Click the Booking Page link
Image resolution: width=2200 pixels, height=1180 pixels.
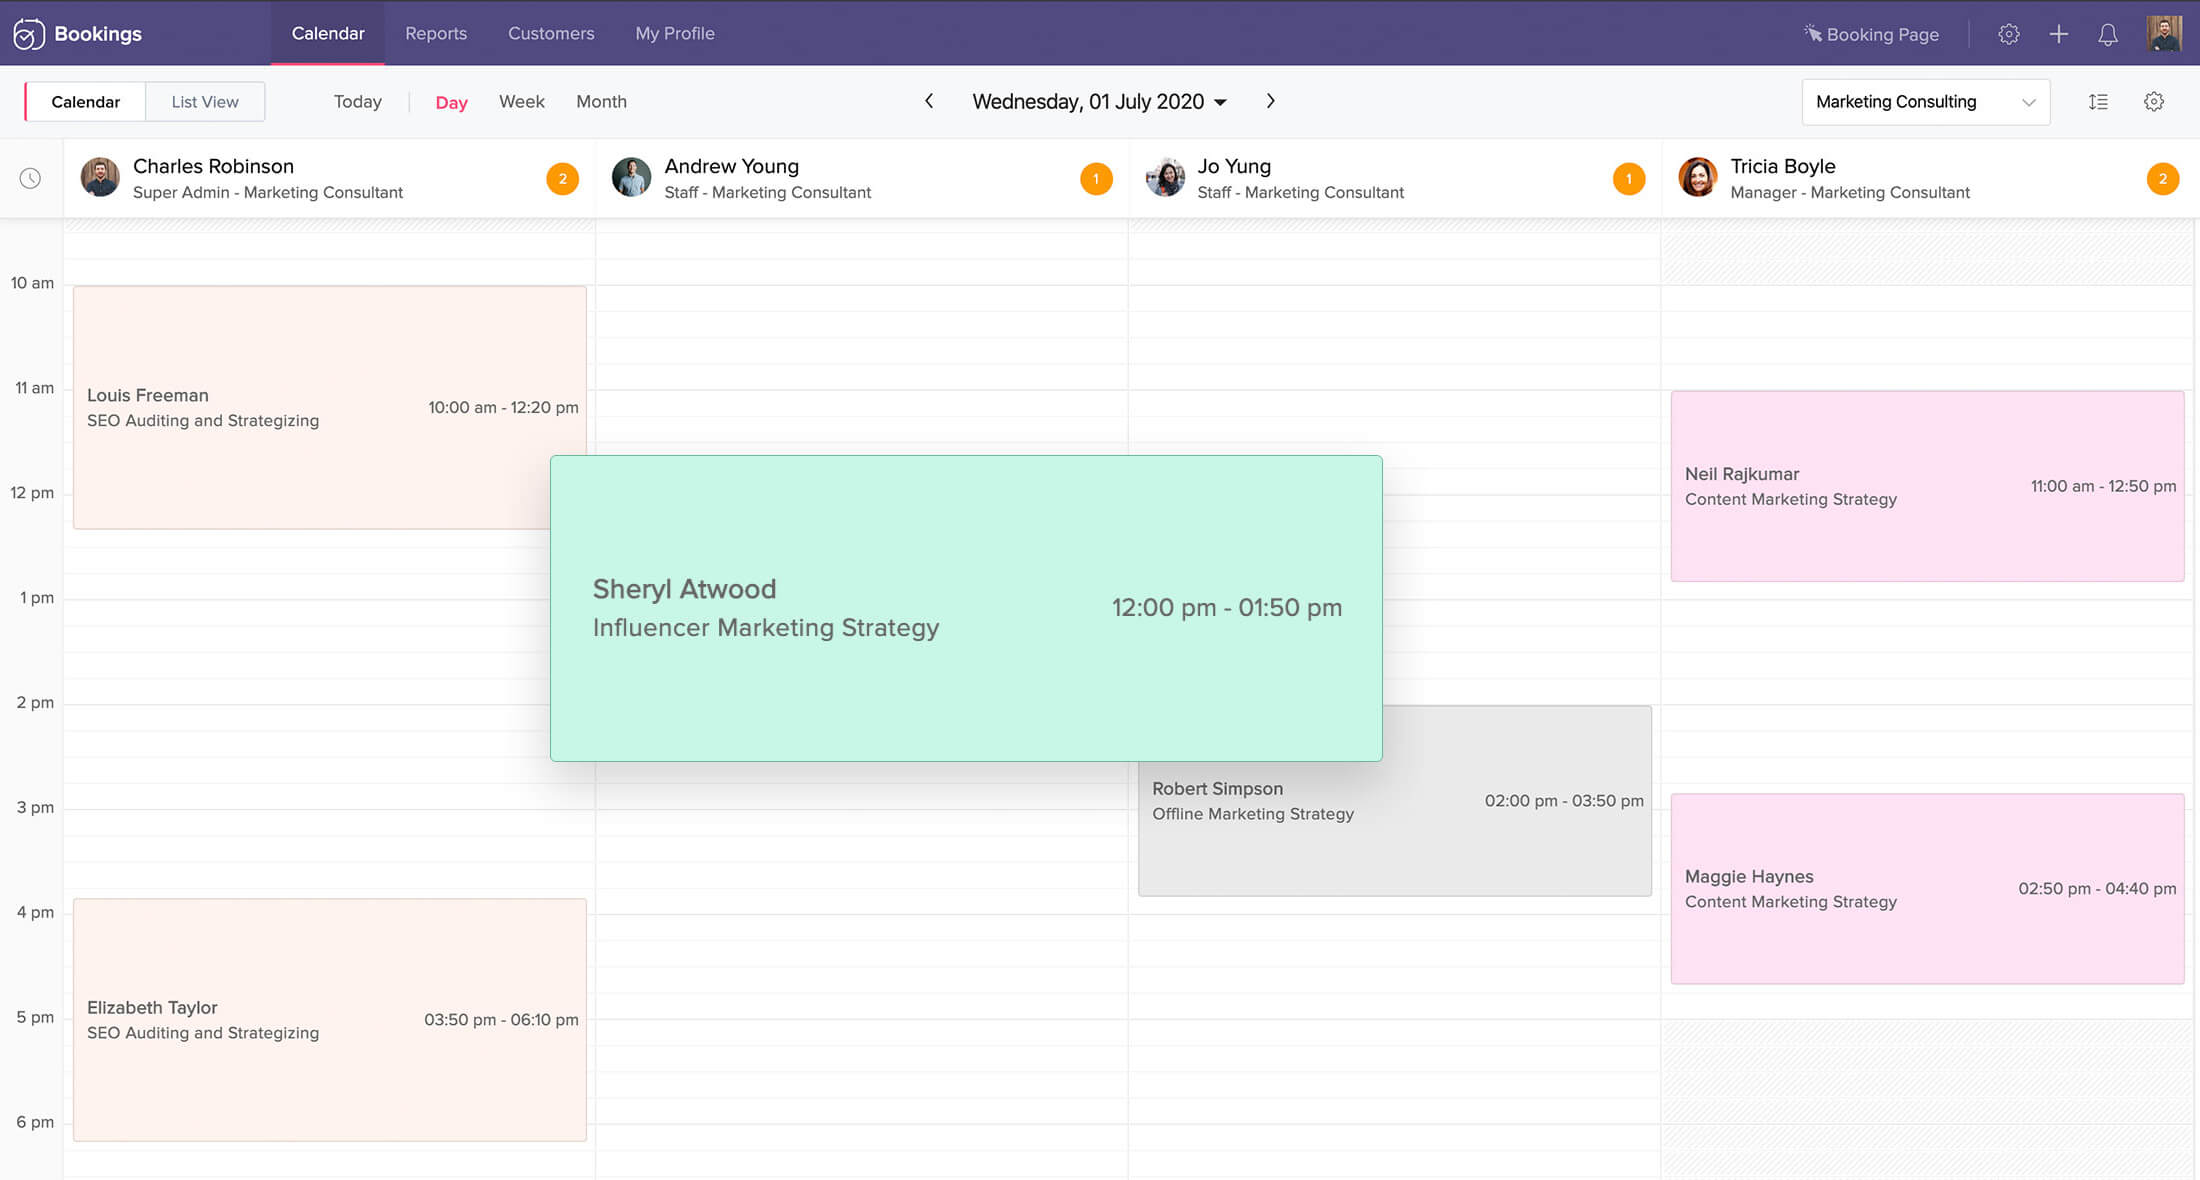(x=1871, y=34)
